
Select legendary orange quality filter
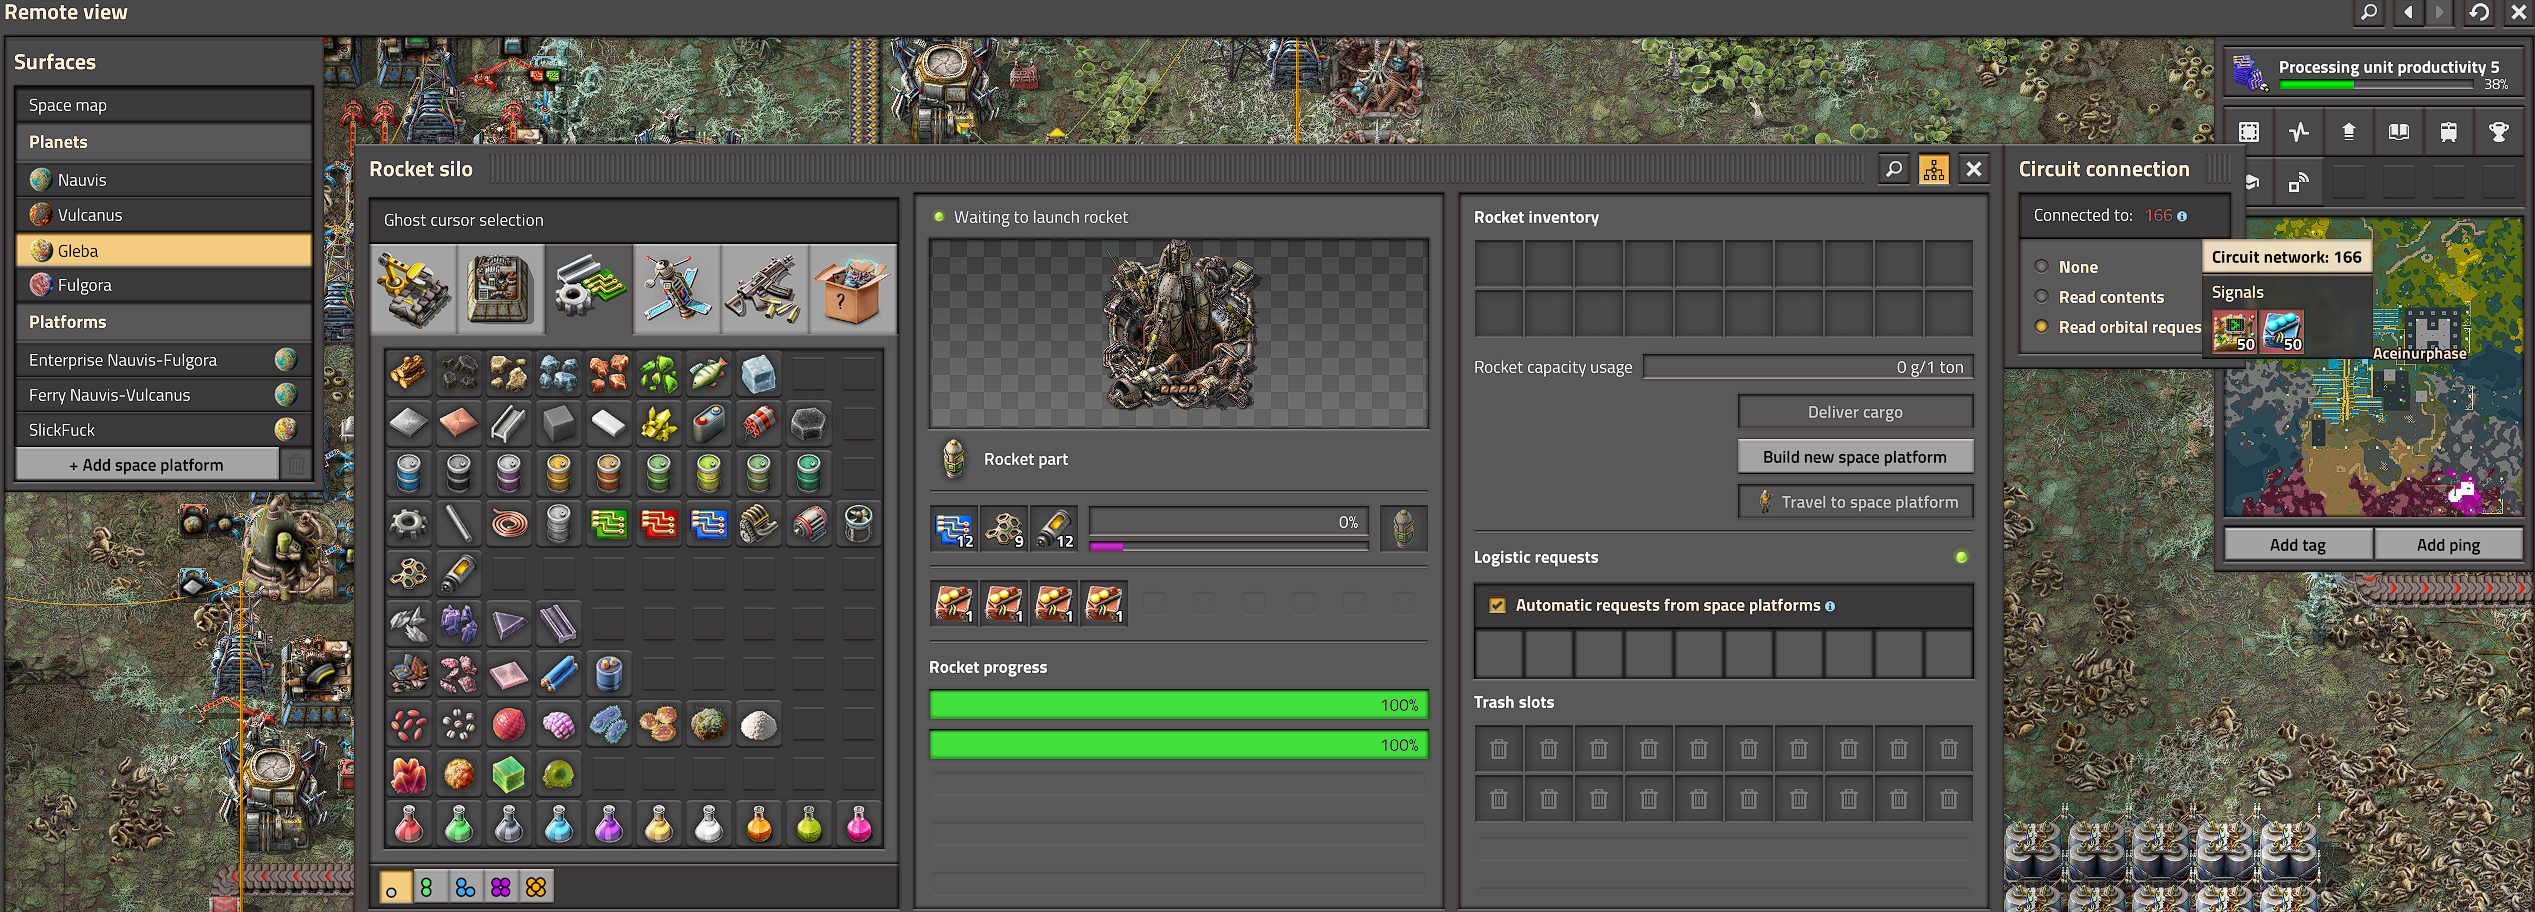[537, 887]
